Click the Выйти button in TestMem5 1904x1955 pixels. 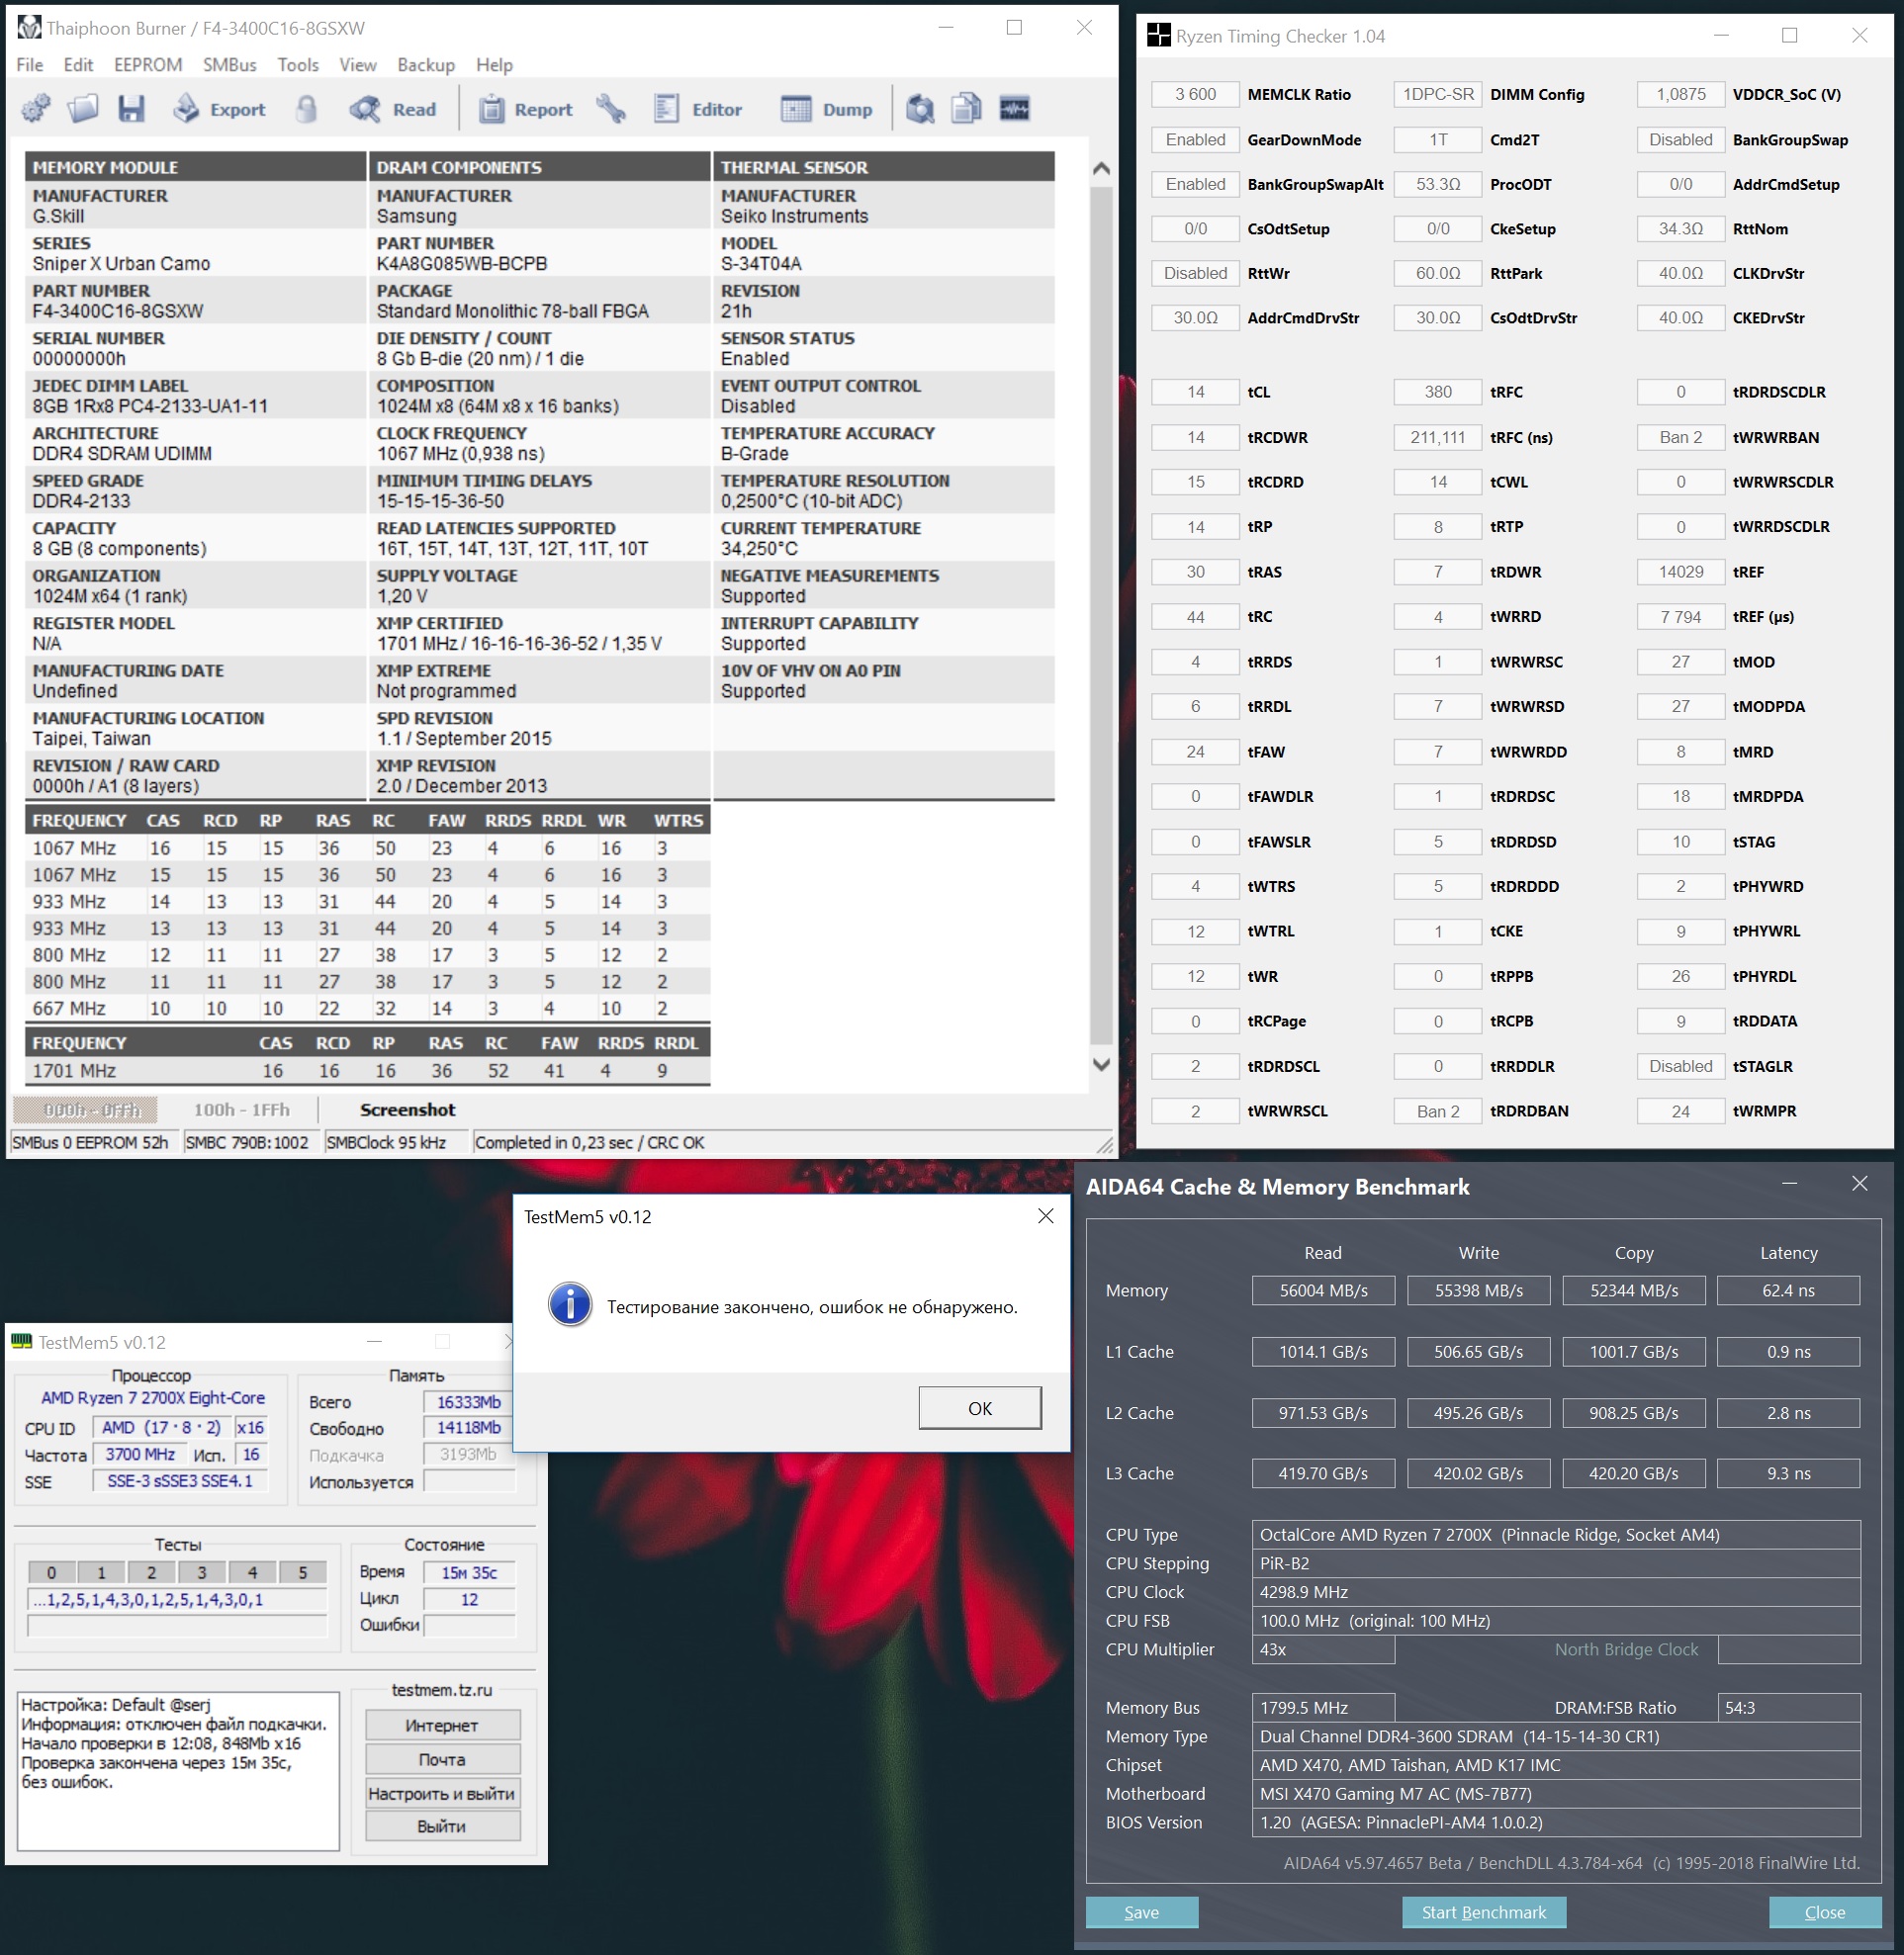tap(442, 1826)
